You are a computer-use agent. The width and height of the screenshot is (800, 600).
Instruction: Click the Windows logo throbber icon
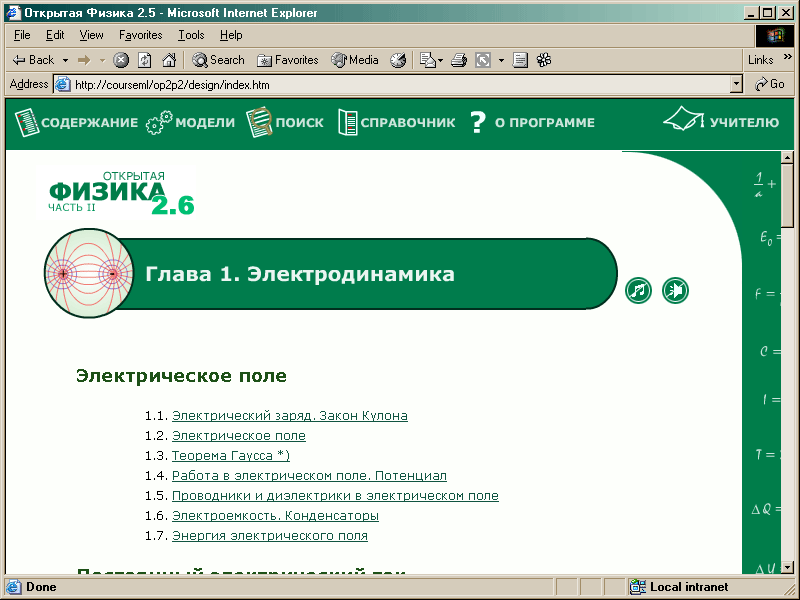coord(774,36)
